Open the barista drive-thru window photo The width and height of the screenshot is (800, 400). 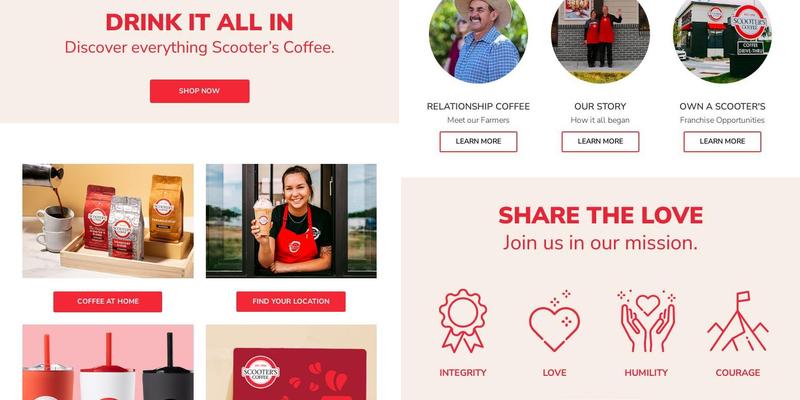click(x=291, y=221)
